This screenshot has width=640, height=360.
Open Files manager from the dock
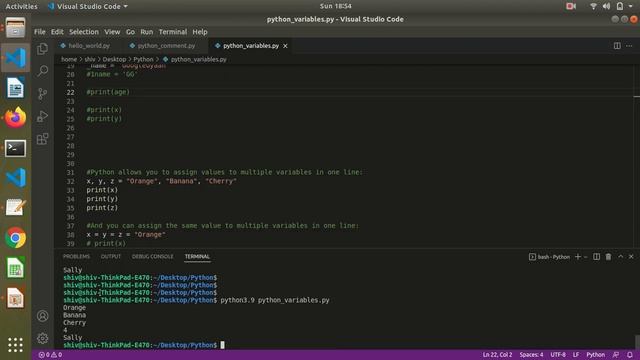16,28
